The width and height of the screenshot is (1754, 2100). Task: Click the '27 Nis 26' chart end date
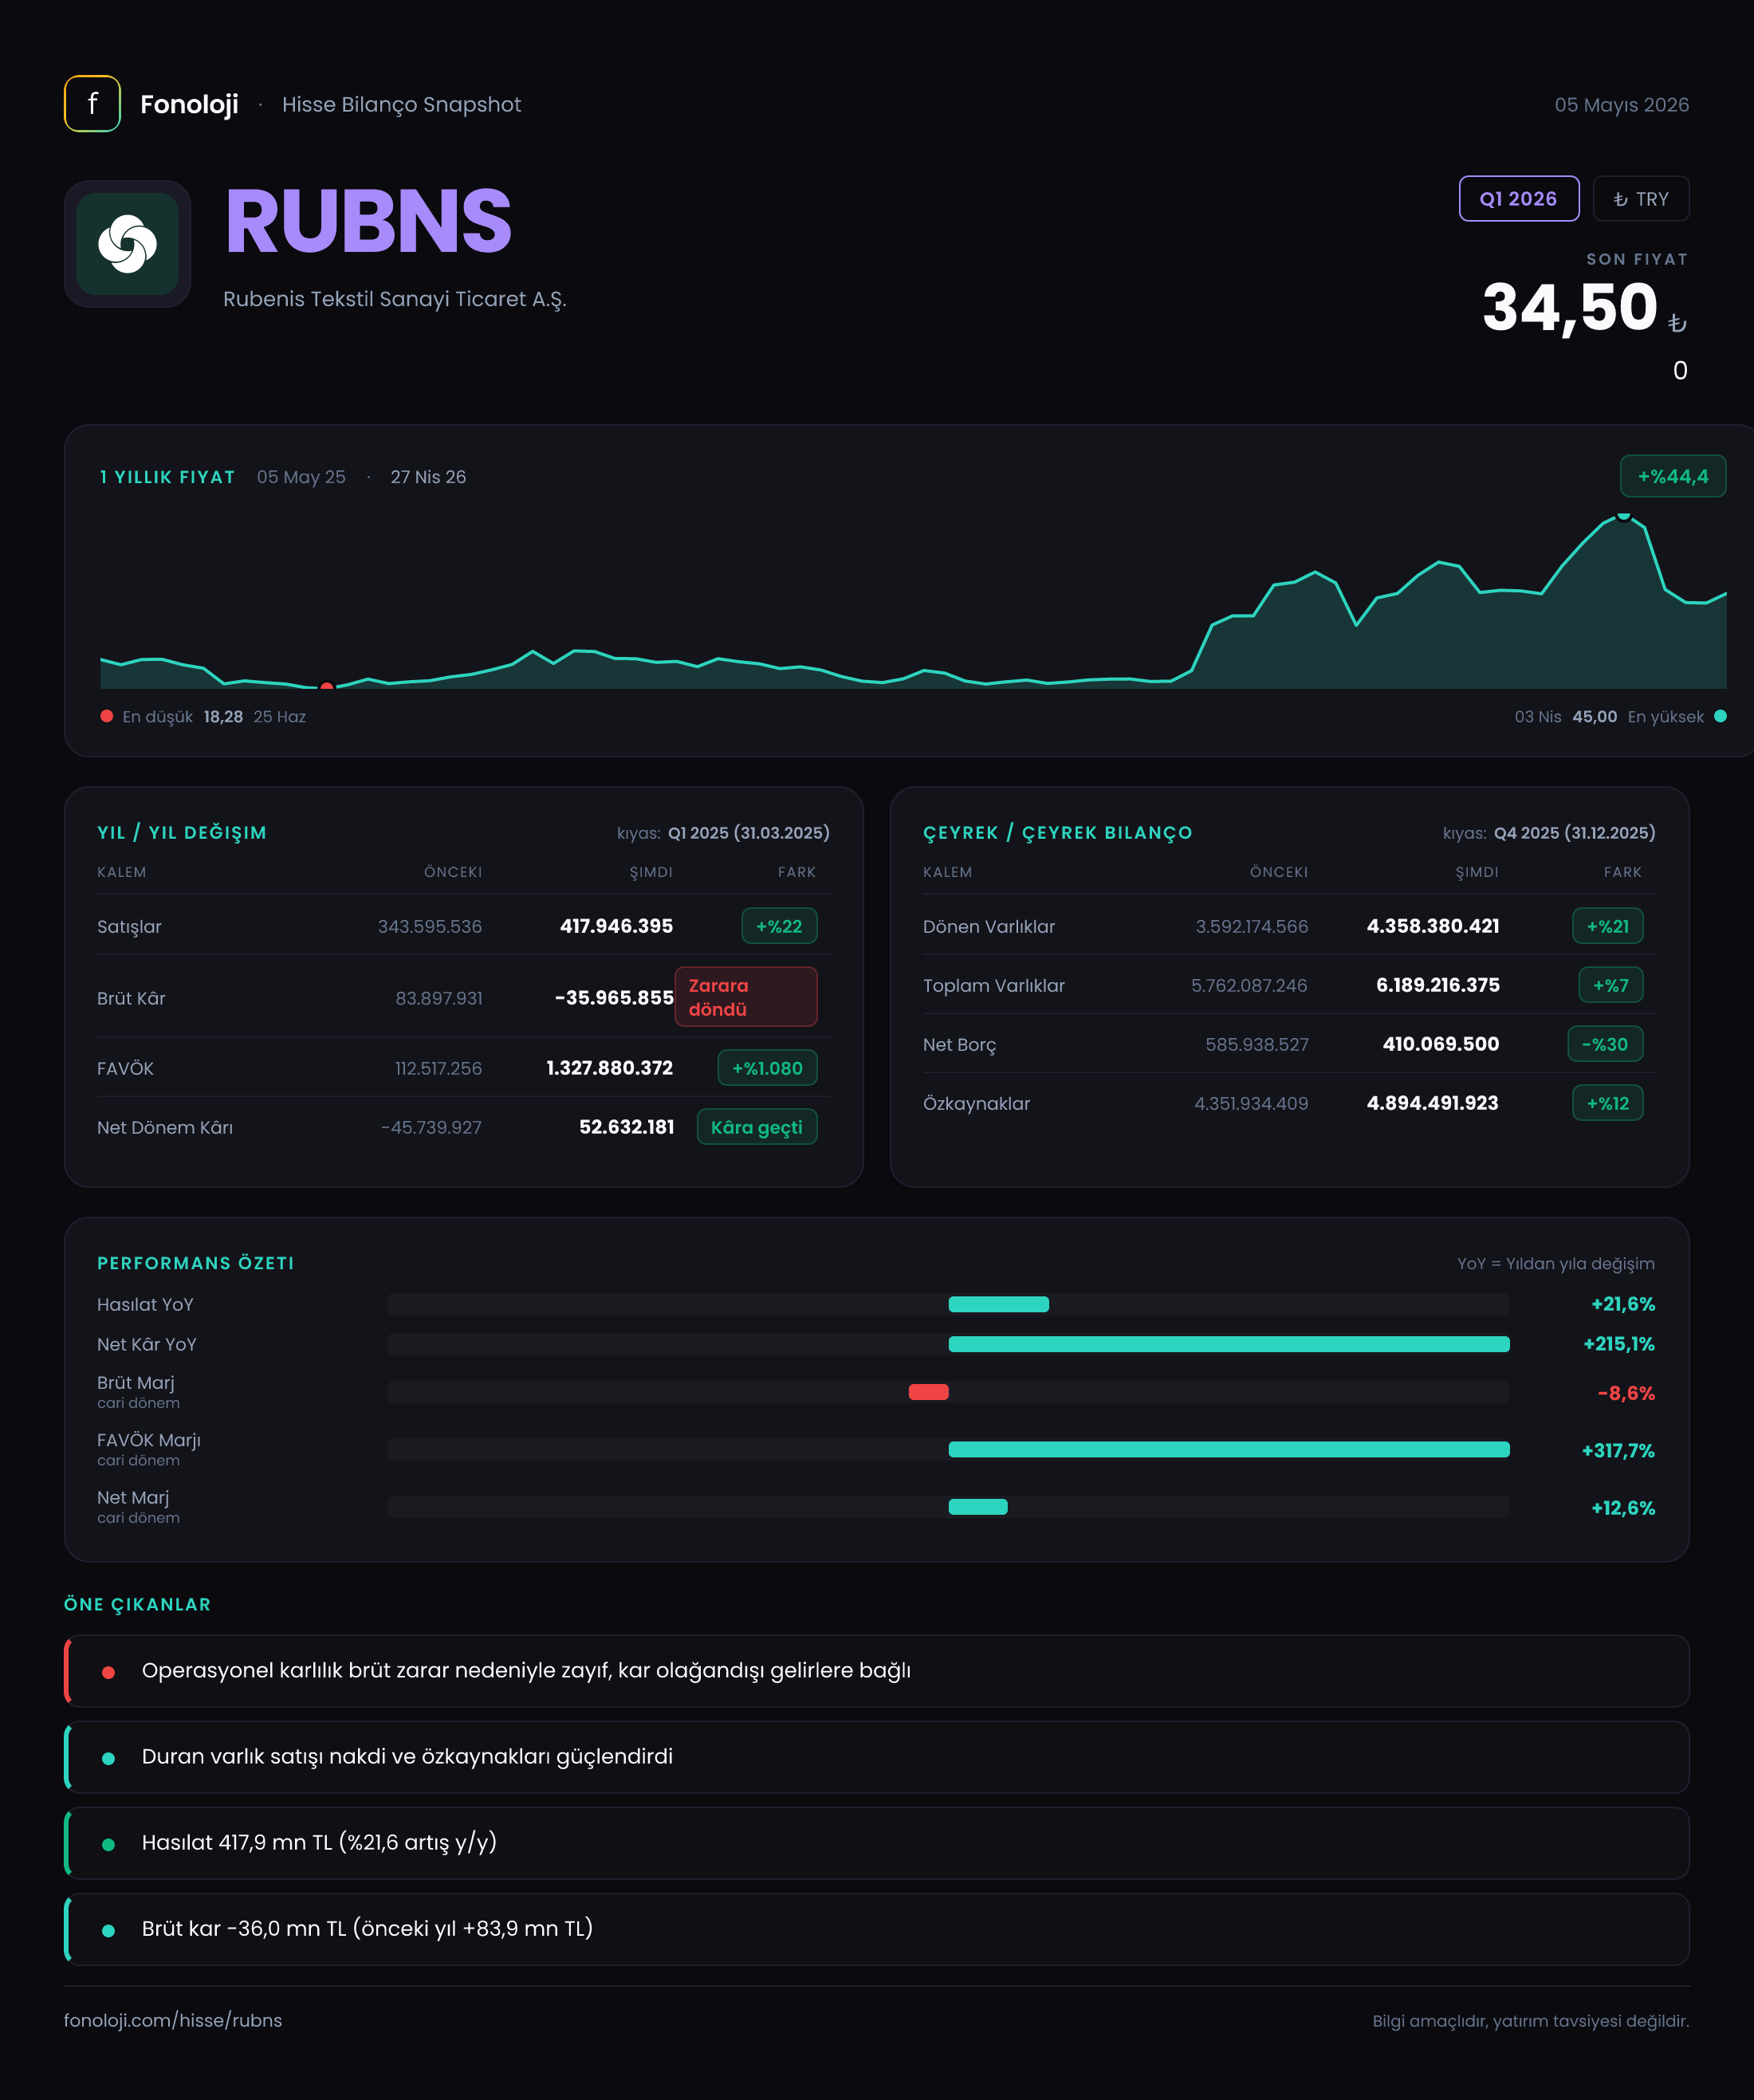428,477
